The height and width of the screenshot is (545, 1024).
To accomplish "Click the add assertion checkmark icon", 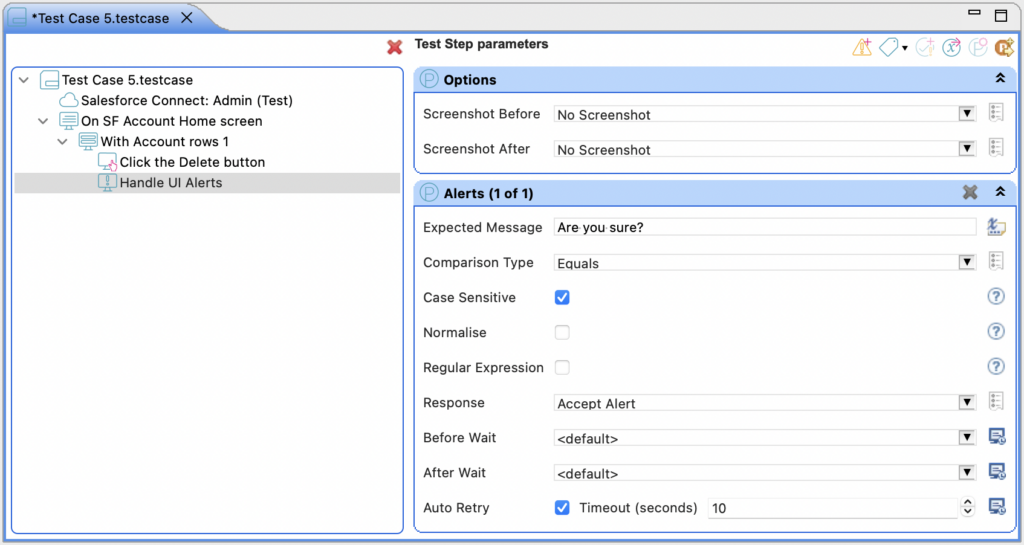I will [x=925, y=47].
